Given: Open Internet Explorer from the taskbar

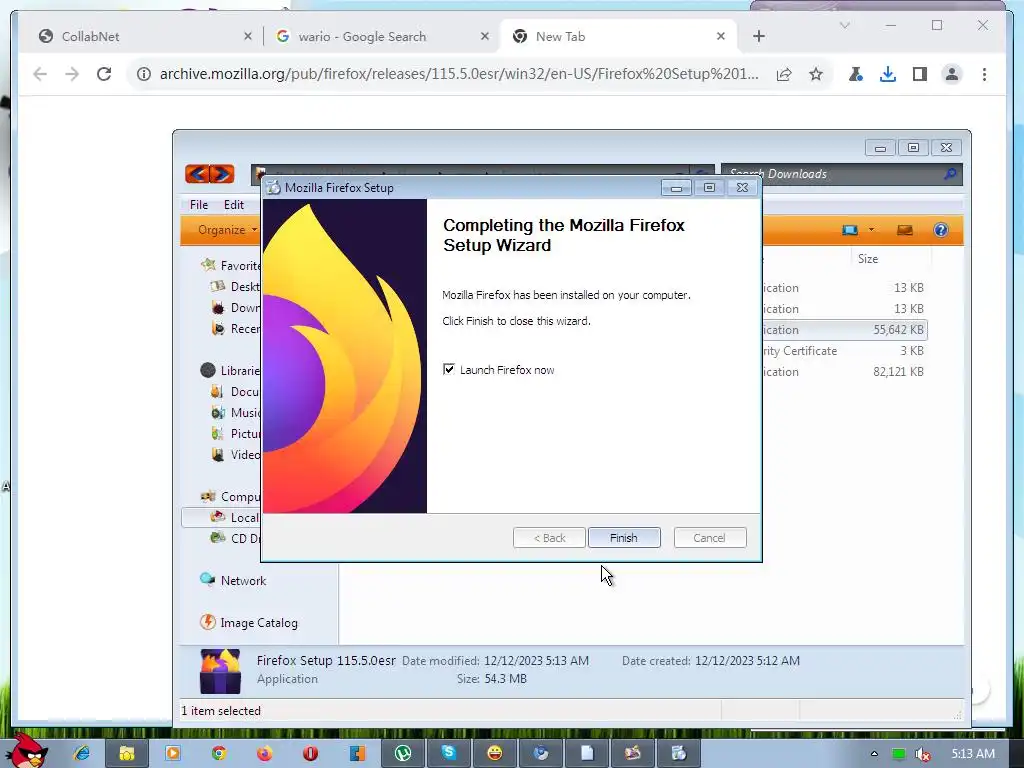Looking at the screenshot, I should [x=82, y=753].
